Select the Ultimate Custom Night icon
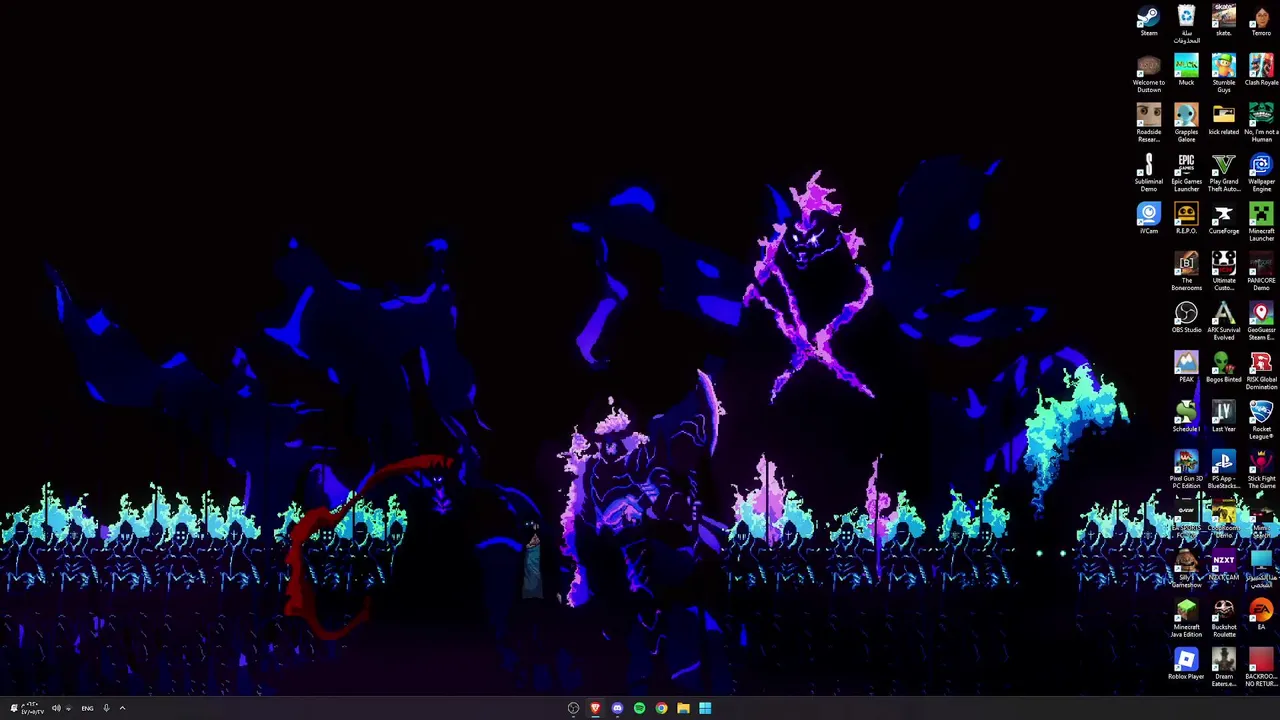 [1223, 272]
